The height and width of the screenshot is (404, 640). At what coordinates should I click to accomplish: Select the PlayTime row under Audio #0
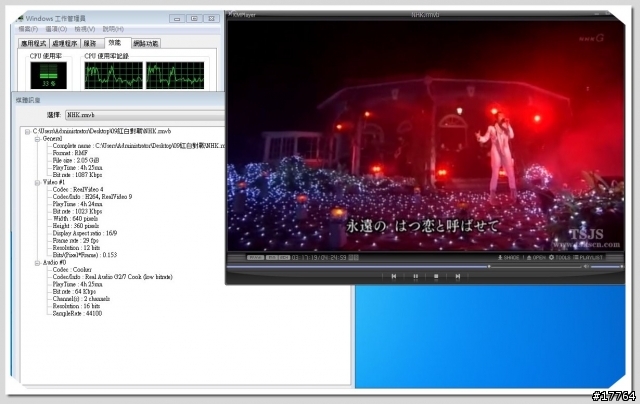pyautogui.click(x=77, y=284)
